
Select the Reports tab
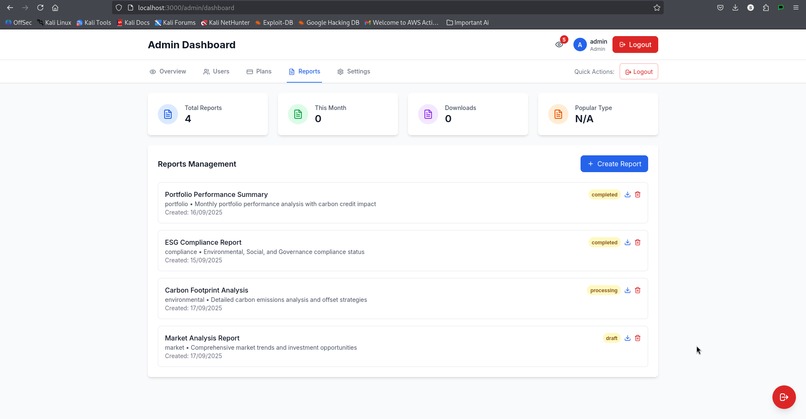point(304,71)
